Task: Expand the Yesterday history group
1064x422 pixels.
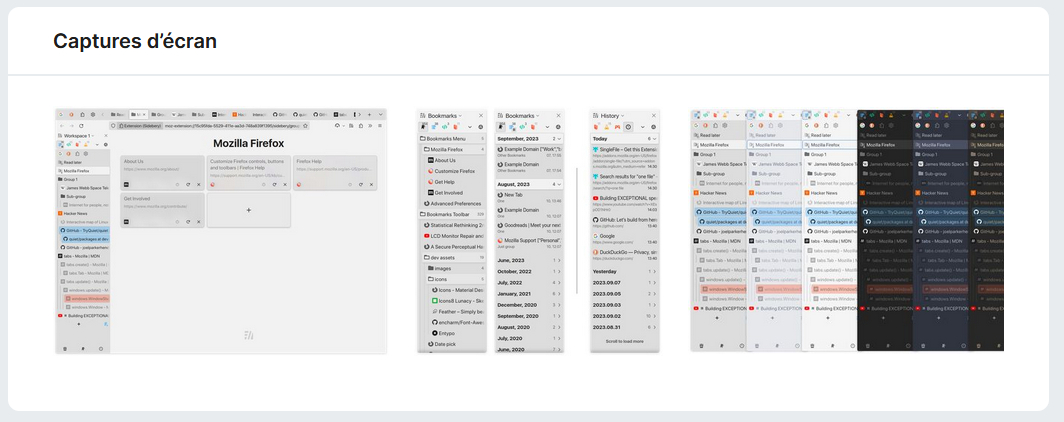Action: [x=624, y=271]
